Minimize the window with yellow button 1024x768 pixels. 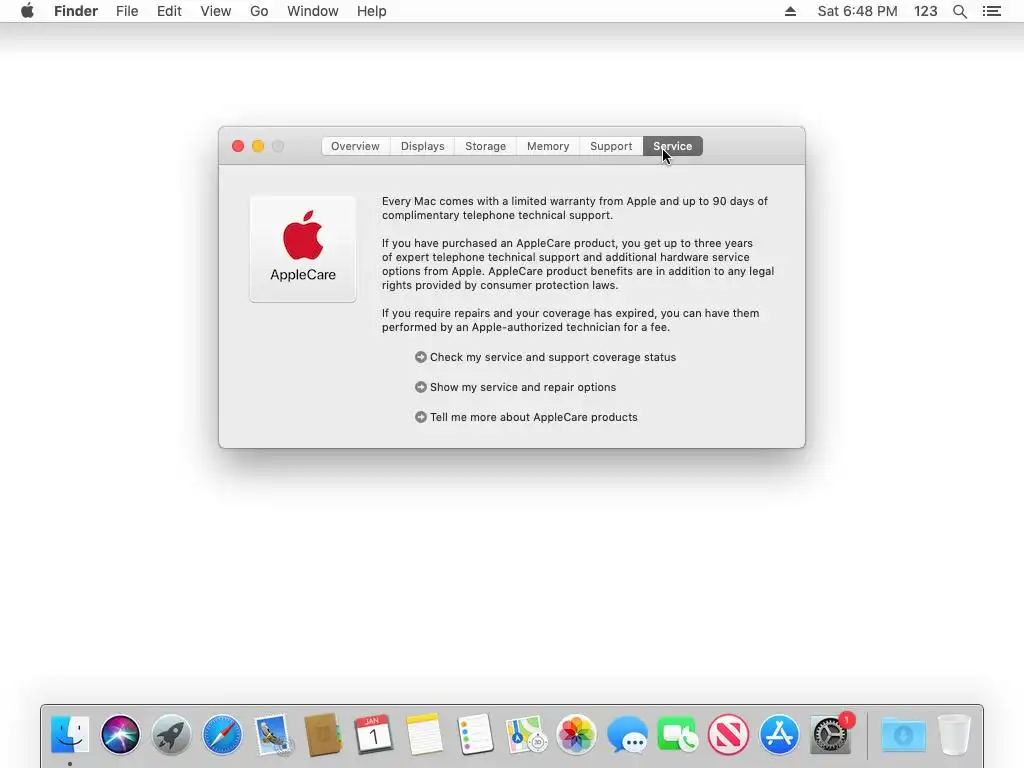click(x=258, y=146)
